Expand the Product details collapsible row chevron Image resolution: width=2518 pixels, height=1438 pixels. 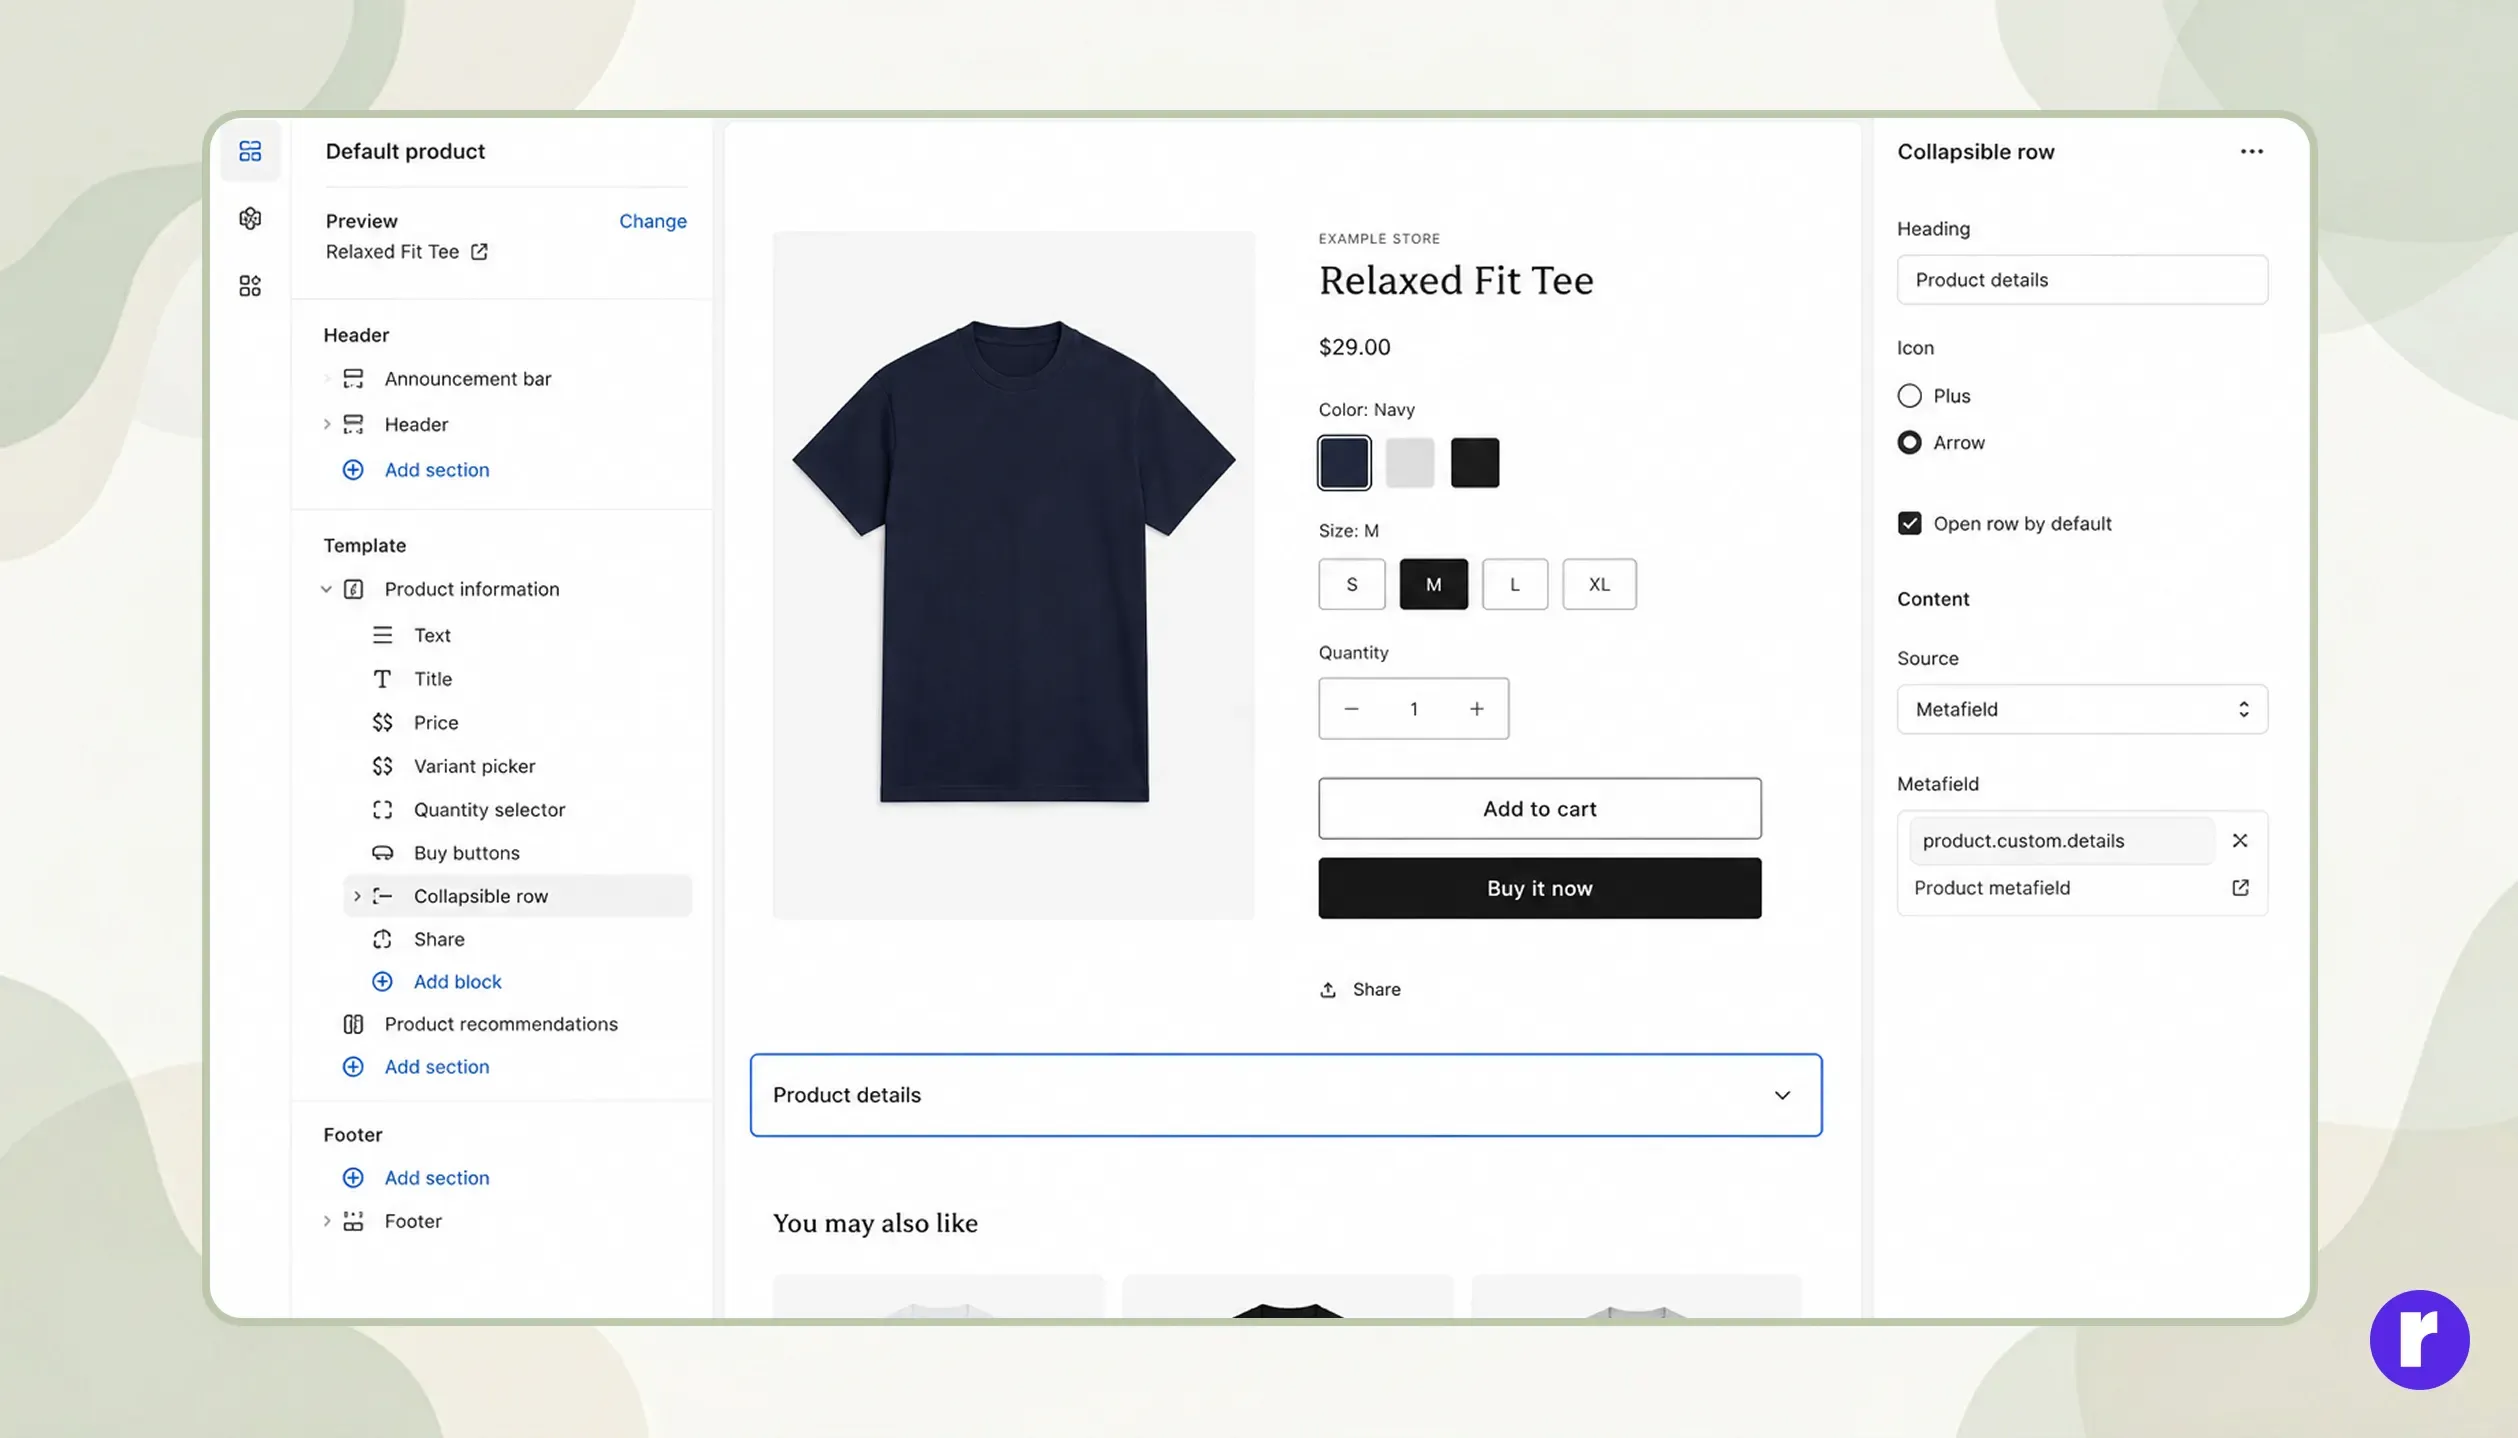[x=1782, y=1095]
